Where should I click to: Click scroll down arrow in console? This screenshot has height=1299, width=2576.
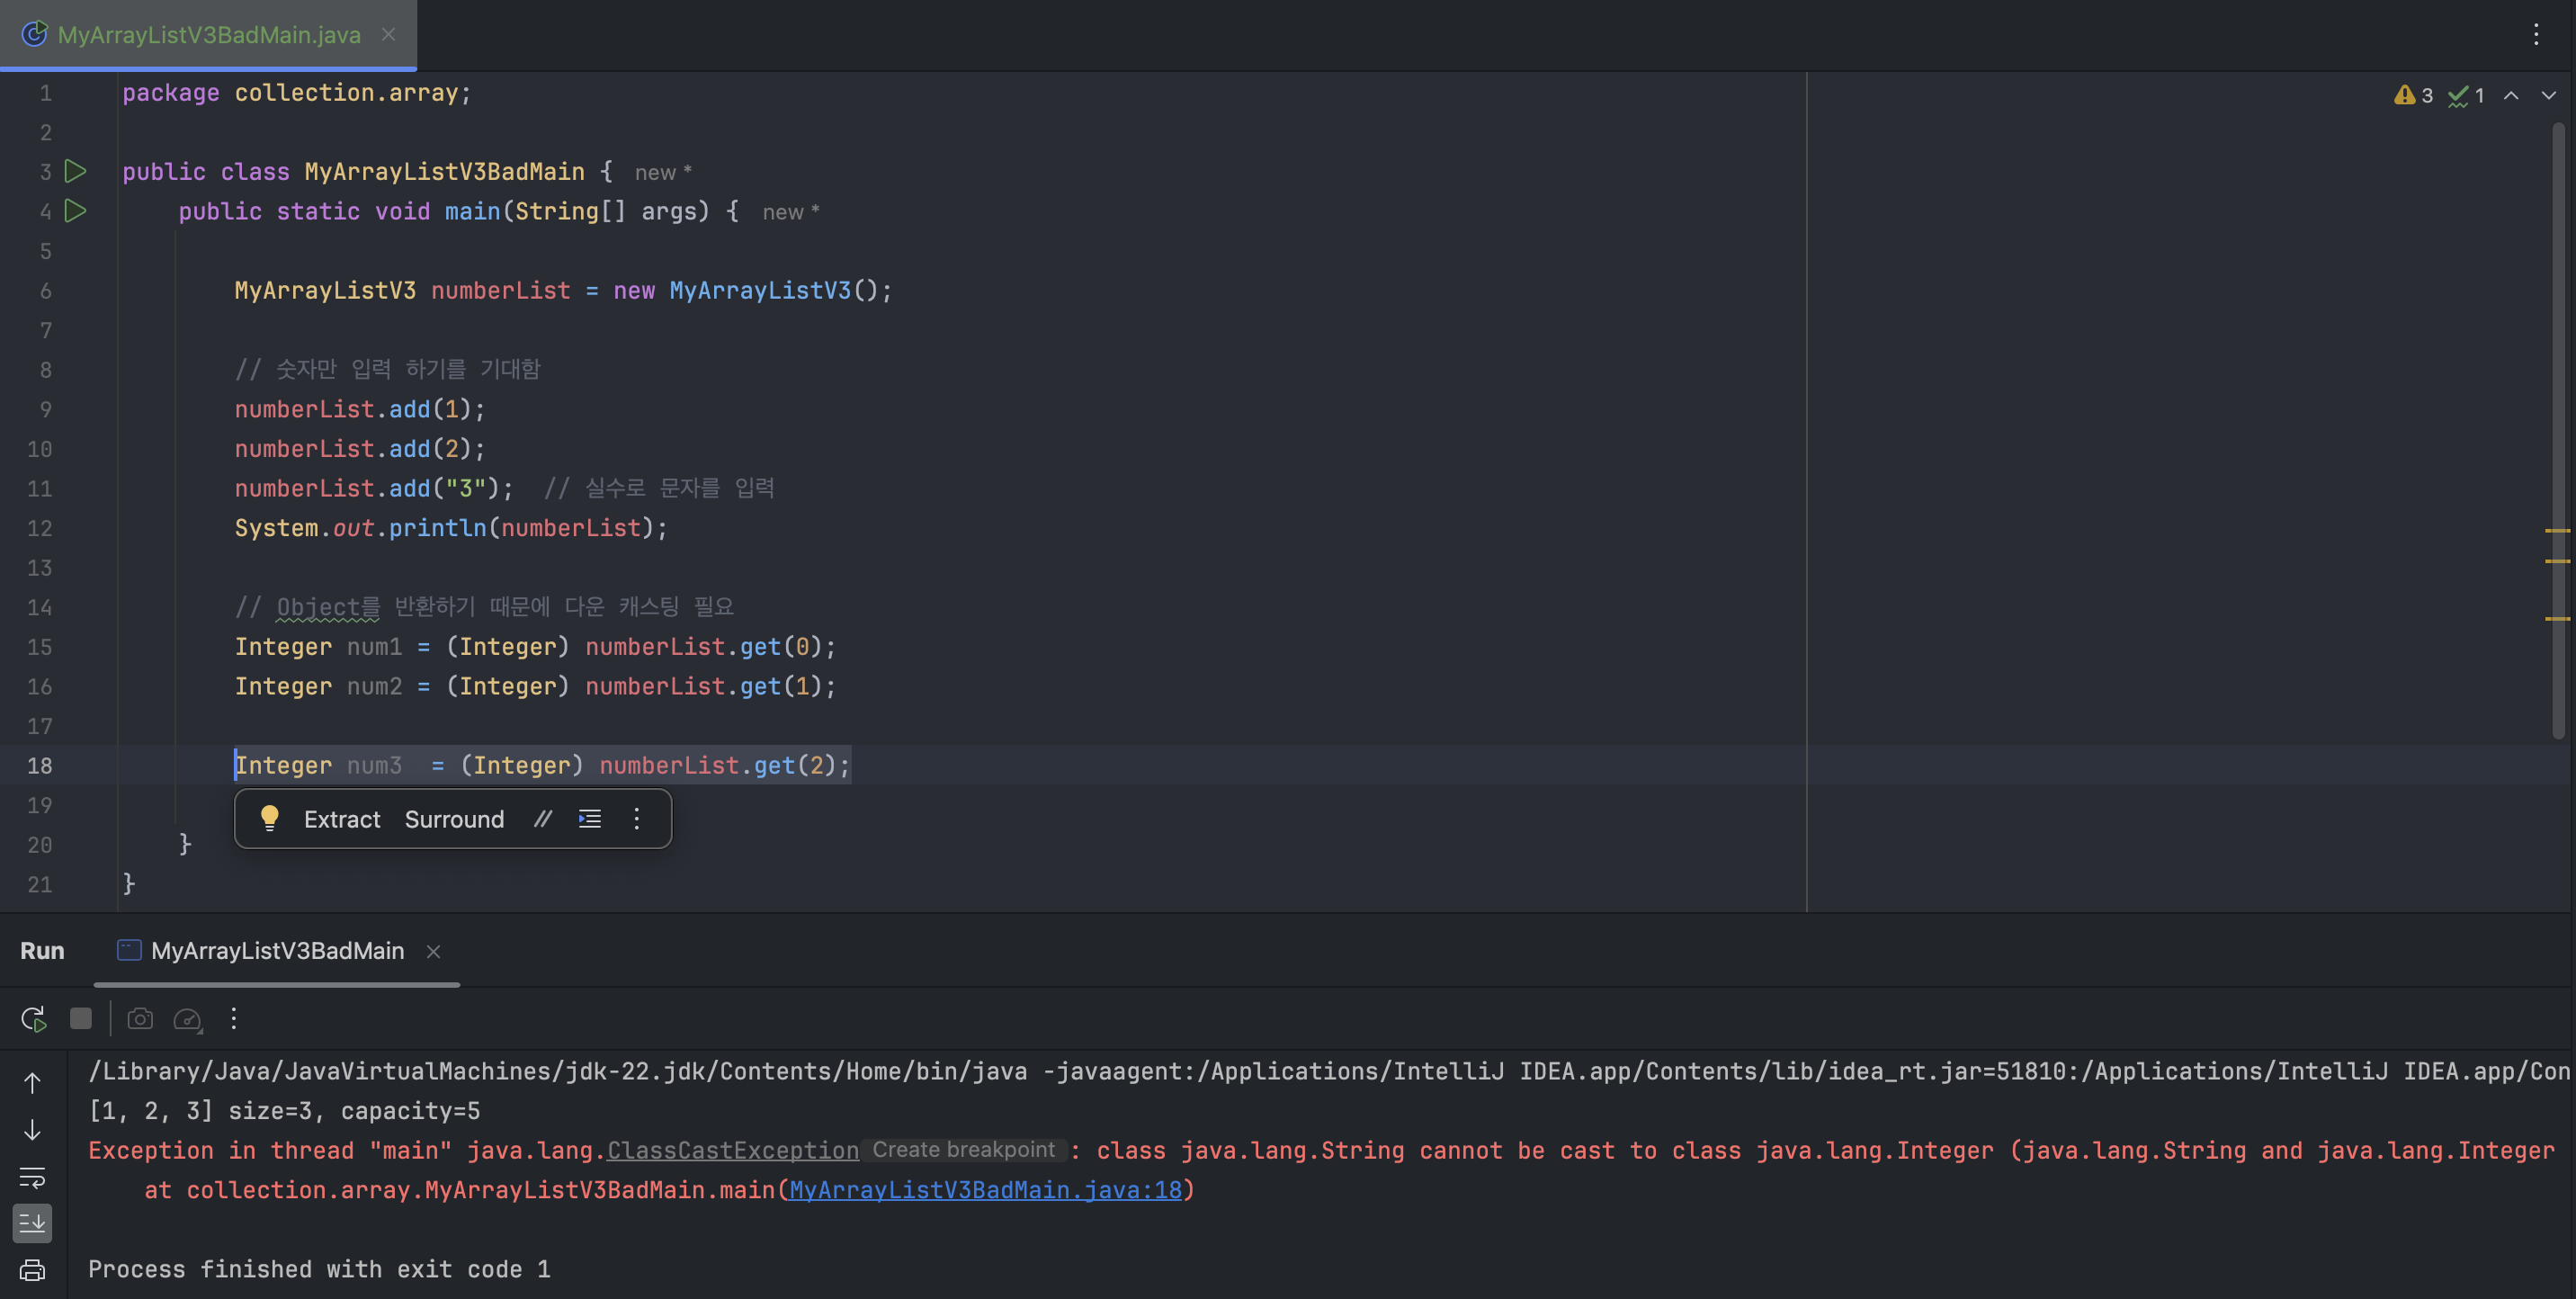click(x=32, y=1130)
